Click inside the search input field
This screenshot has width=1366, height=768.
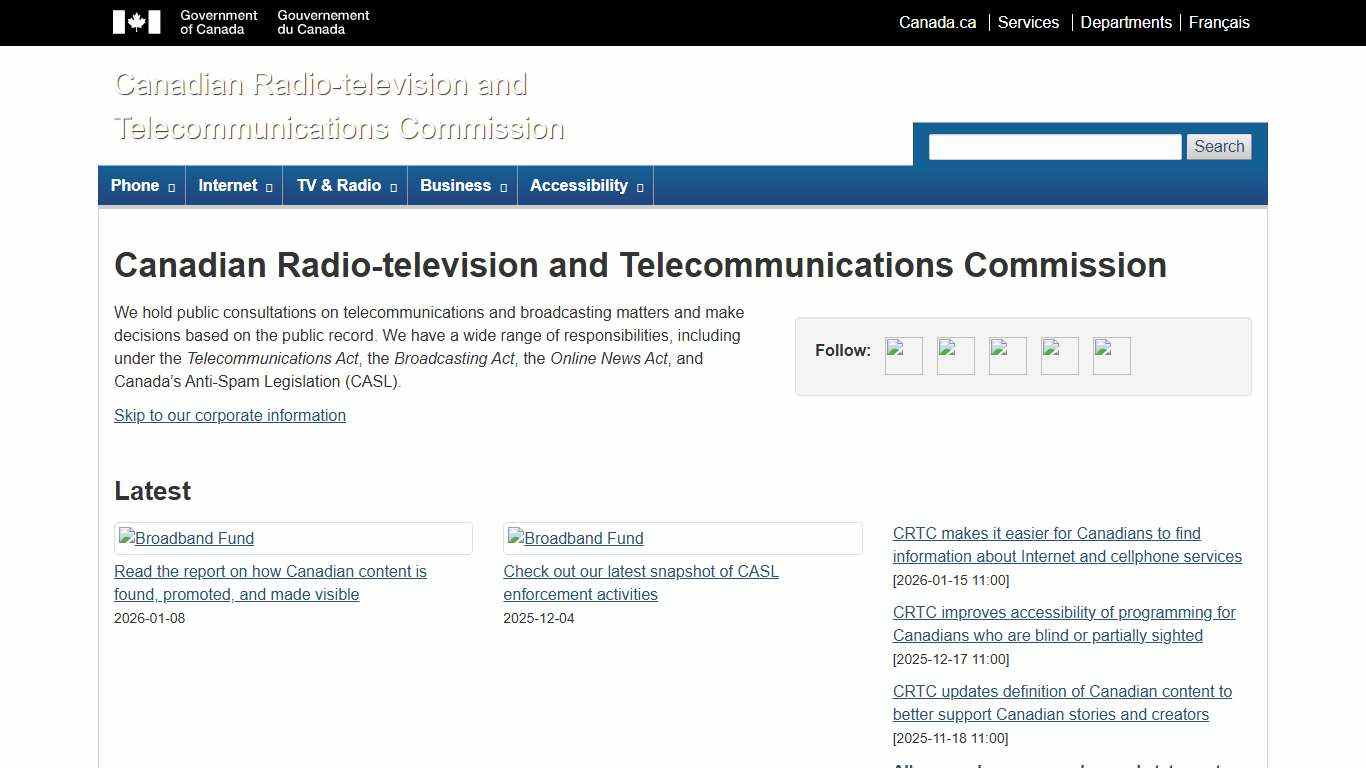[x=1054, y=146]
